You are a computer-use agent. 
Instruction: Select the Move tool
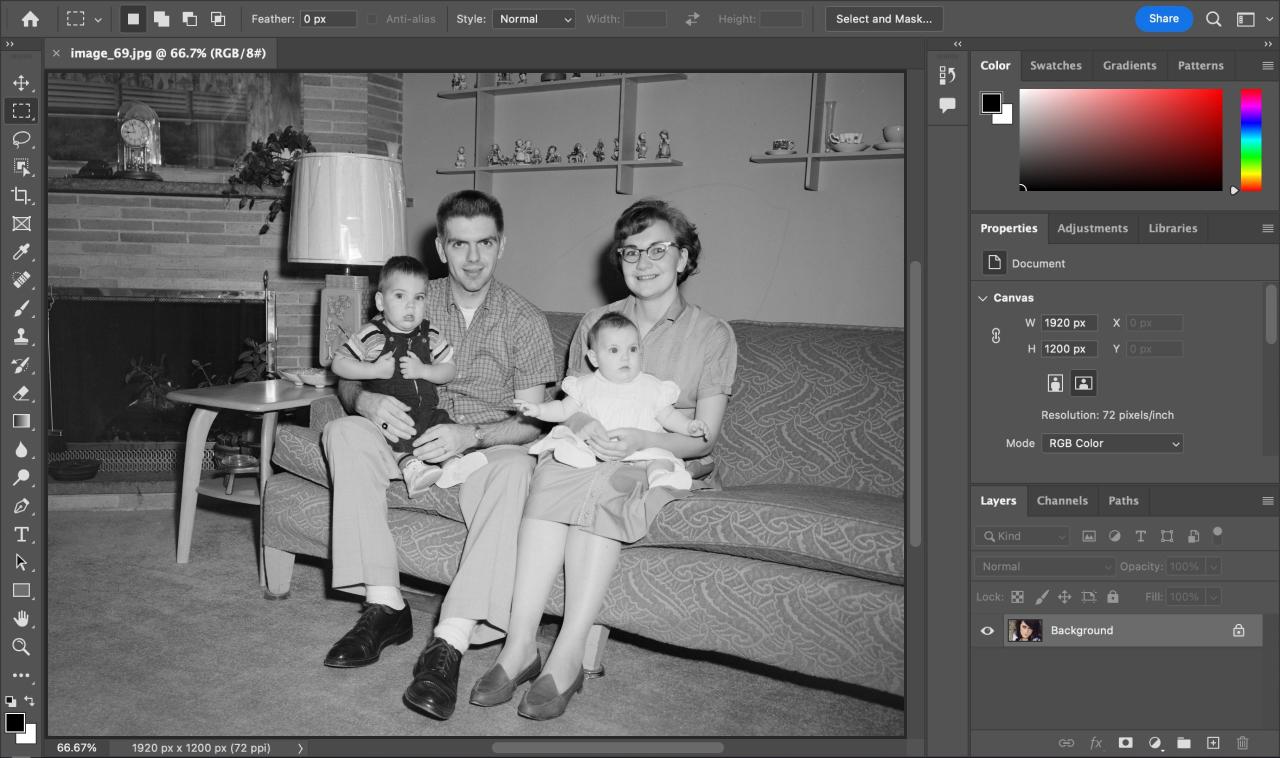21,83
